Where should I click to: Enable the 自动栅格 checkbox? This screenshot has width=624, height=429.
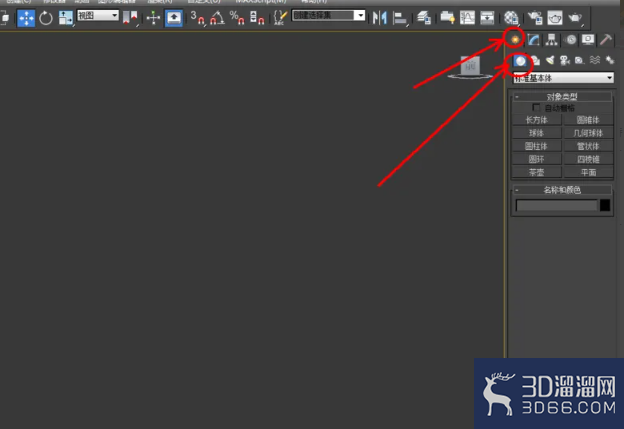point(536,107)
